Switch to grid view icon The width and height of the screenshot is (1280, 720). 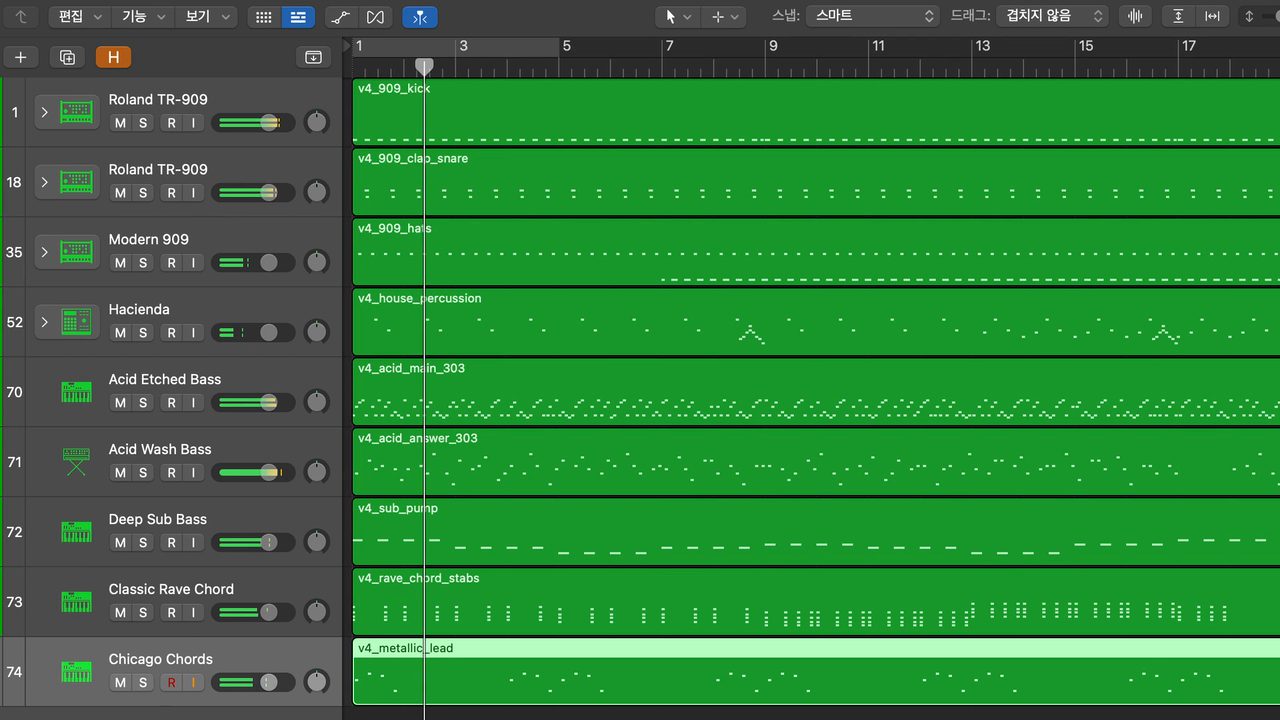[x=263, y=17]
